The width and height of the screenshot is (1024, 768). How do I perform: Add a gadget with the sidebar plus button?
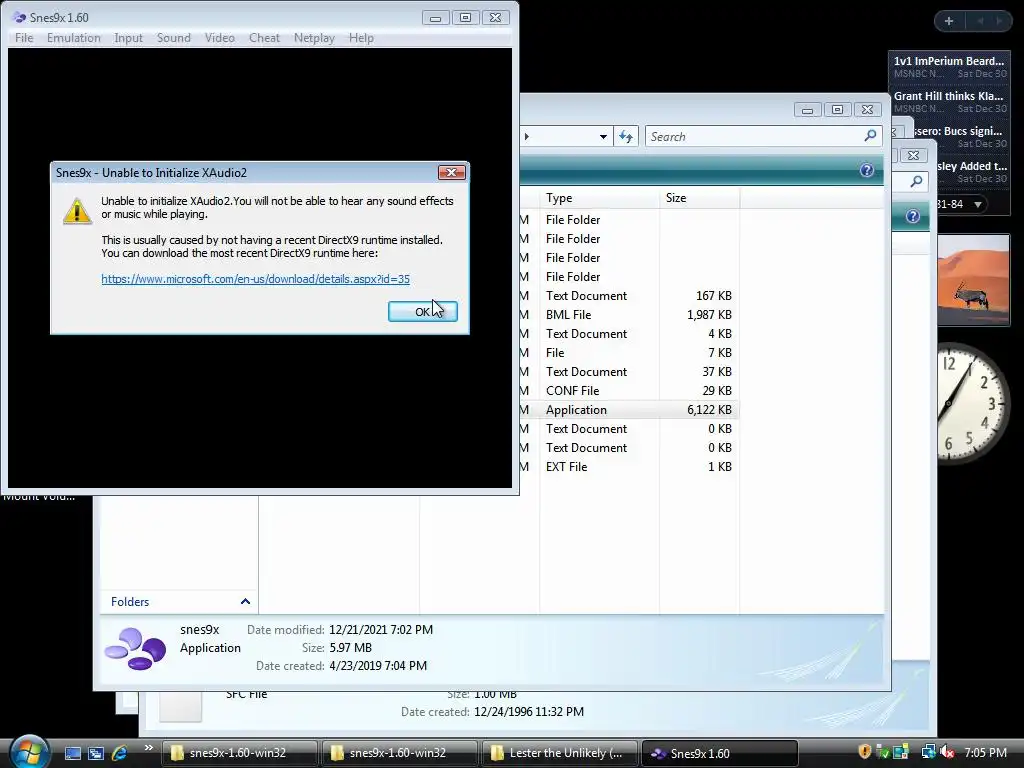pyautogui.click(x=949, y=21)
